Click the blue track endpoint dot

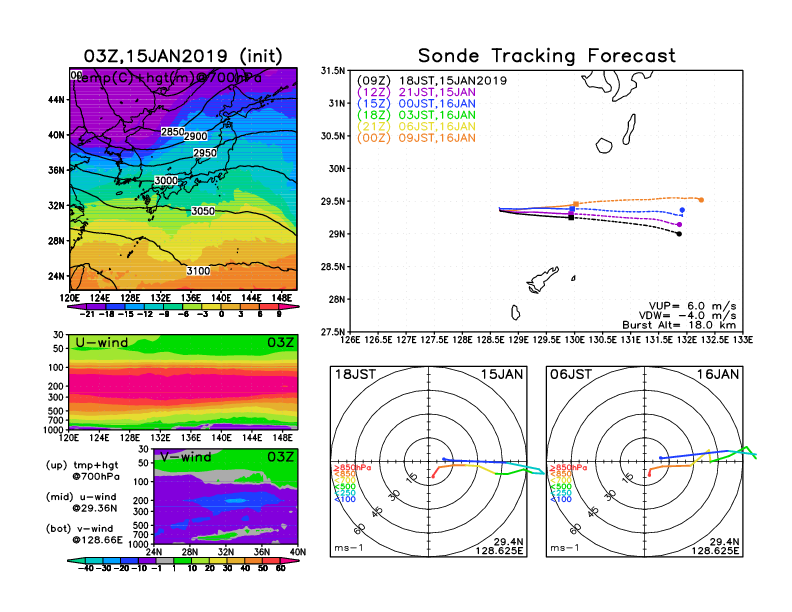coord(682,210)
